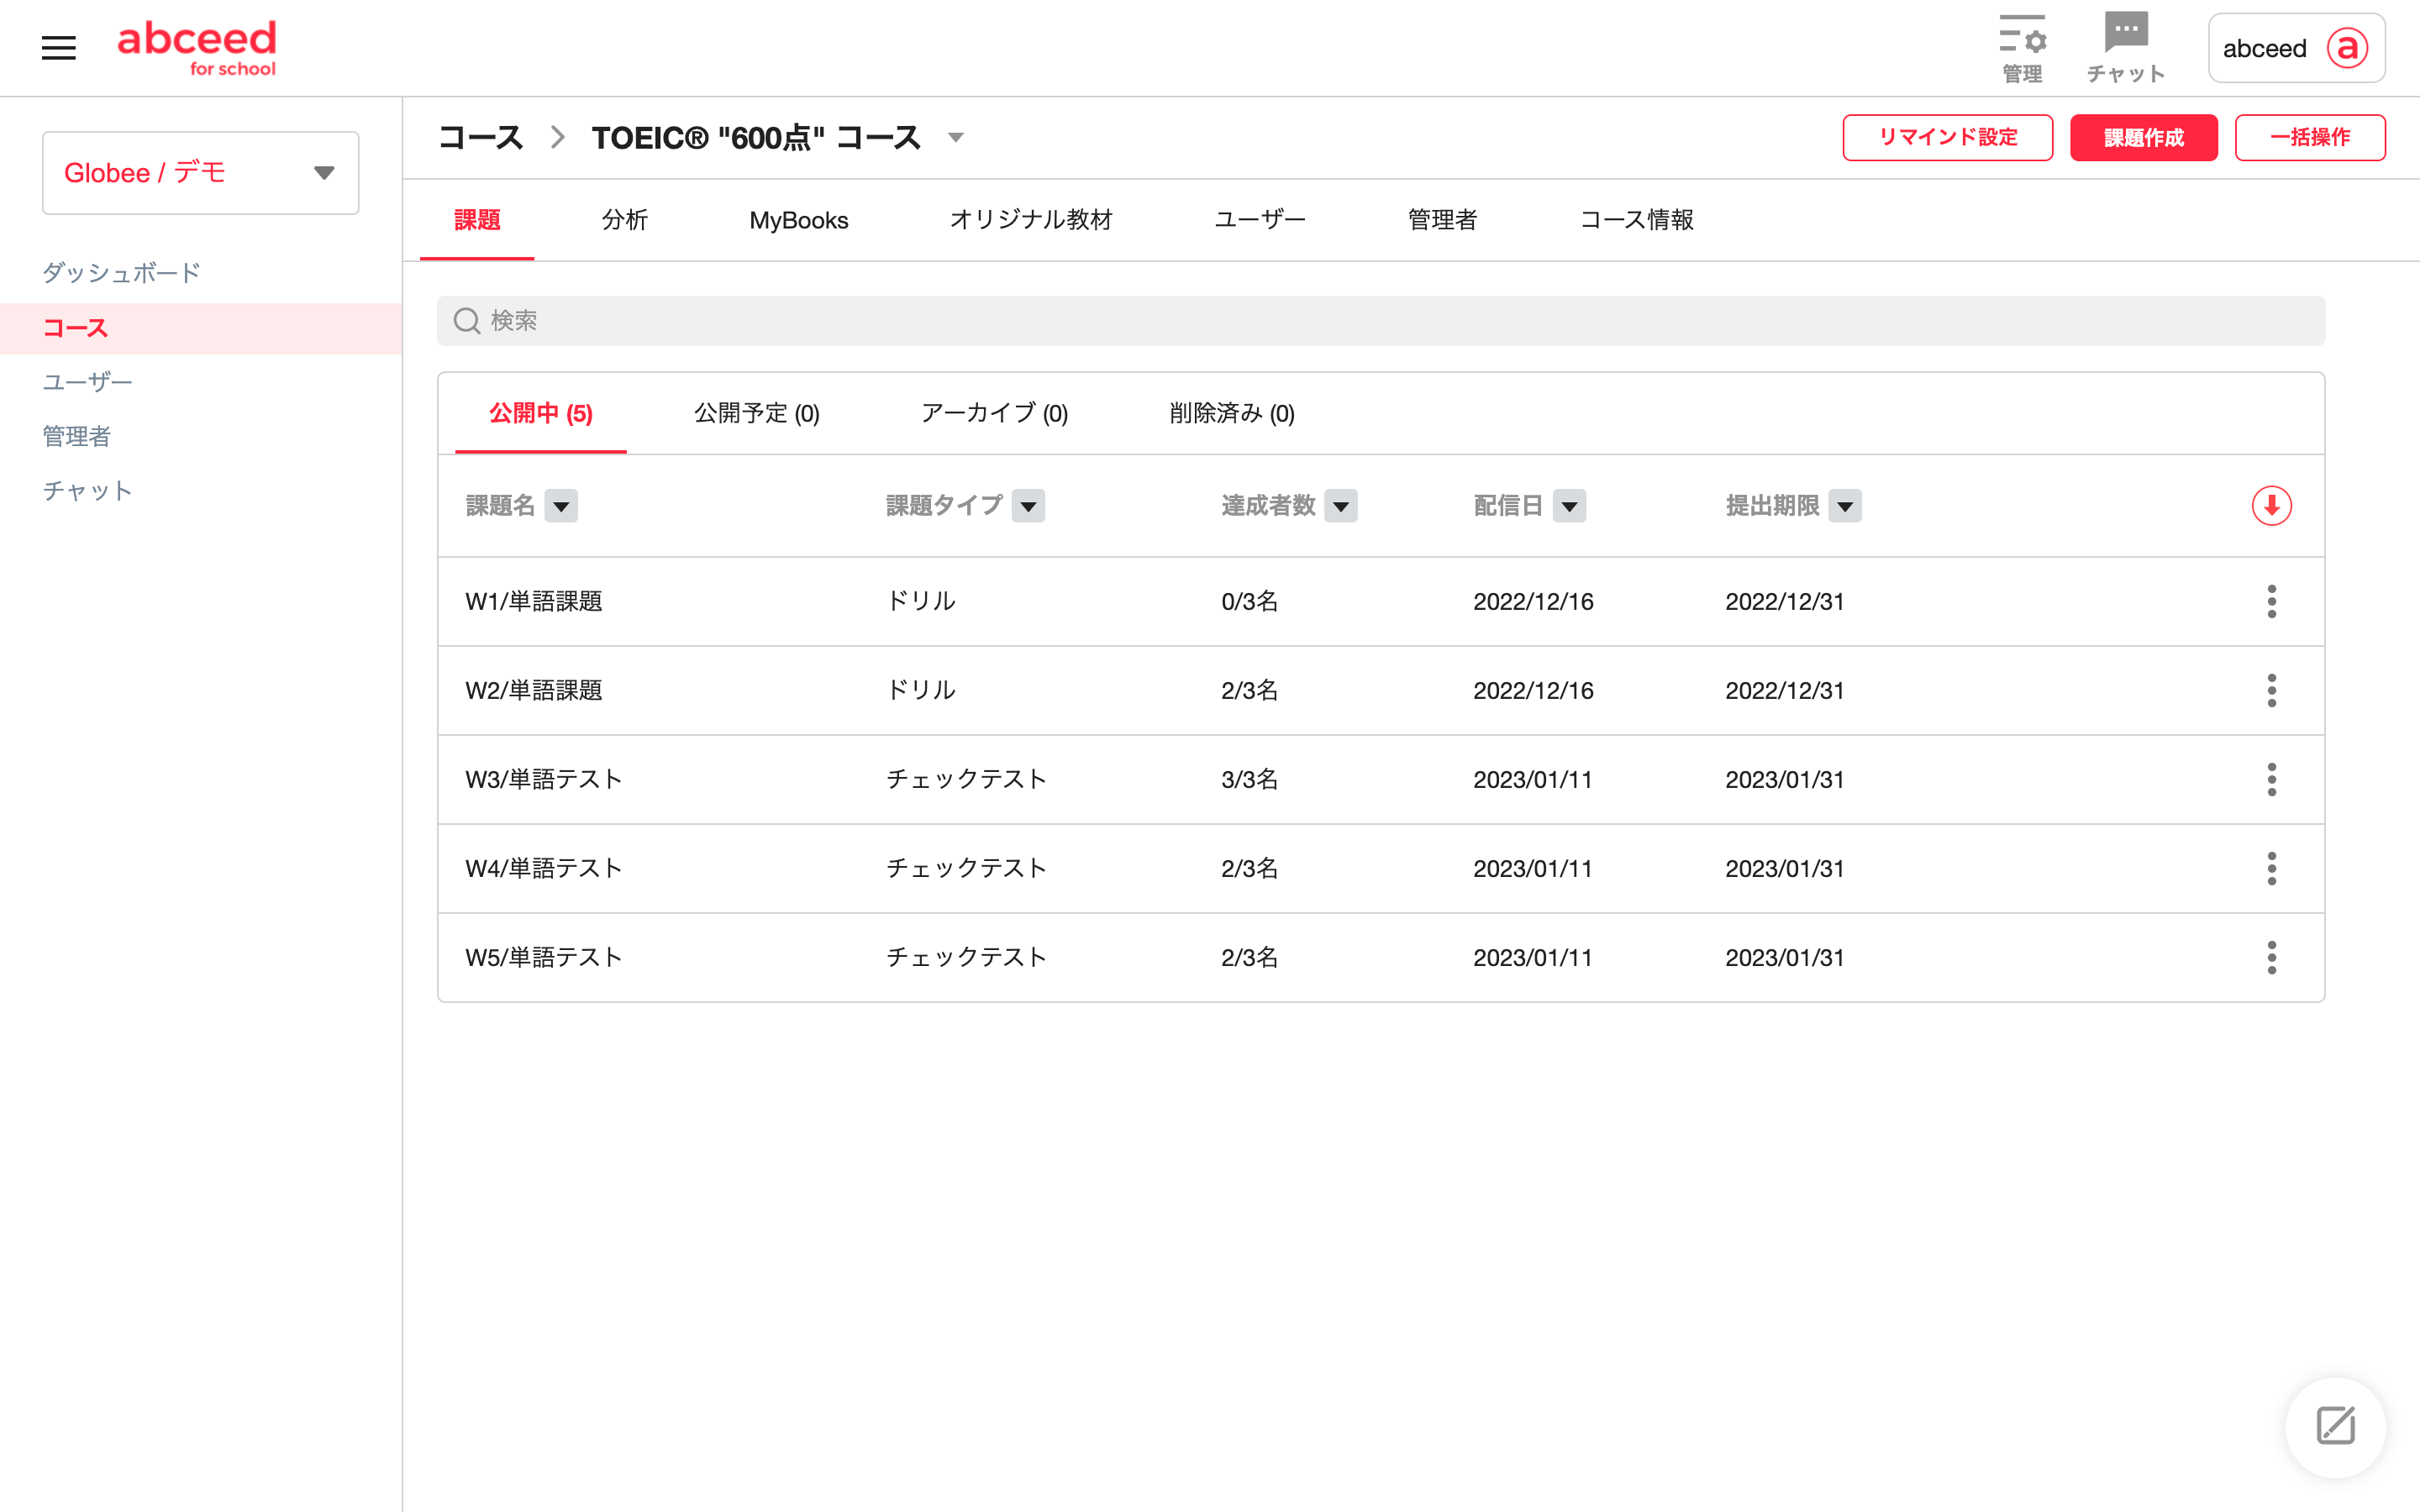This screenshot has height=1512, width=2420.
Task: Click the 2023/01/31 deadline for W5
Action: tap(1784, 957)
